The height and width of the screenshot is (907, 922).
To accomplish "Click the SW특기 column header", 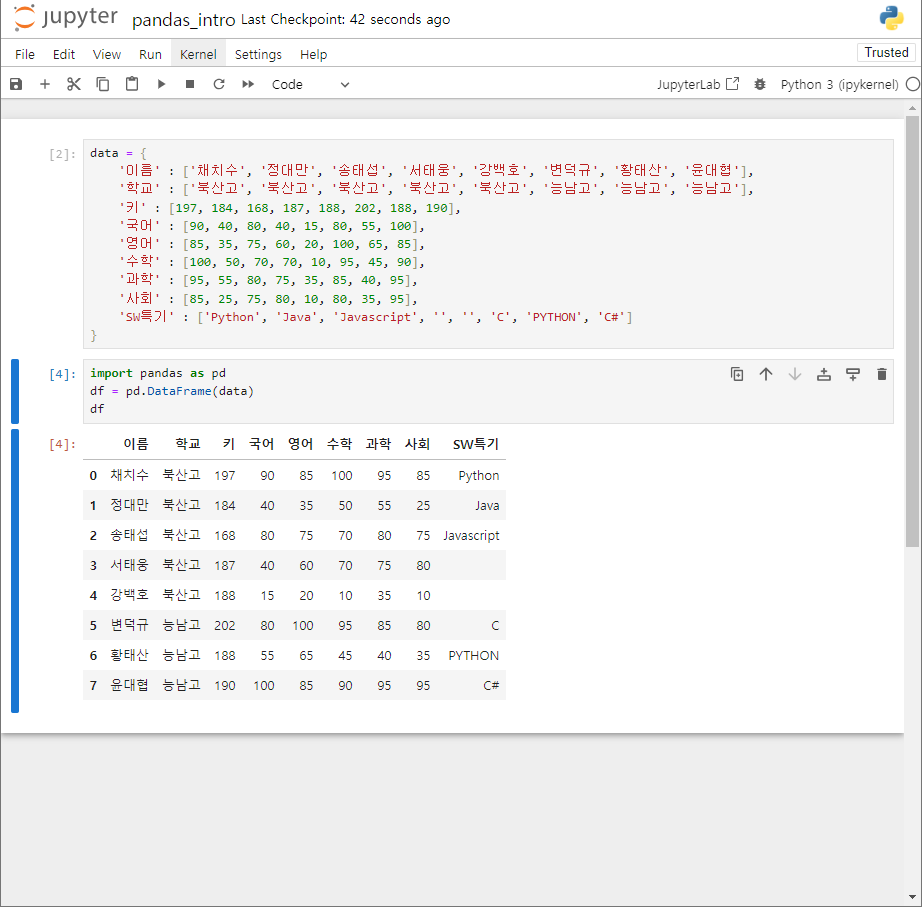I will click(x=476, y=444).
